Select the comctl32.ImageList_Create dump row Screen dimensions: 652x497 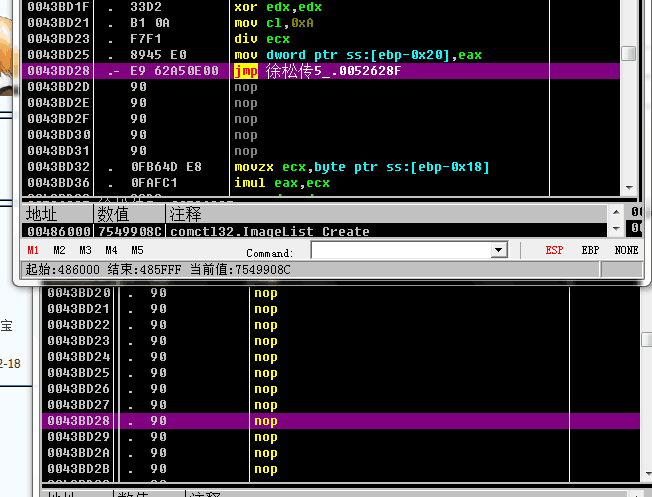point(270,231)
